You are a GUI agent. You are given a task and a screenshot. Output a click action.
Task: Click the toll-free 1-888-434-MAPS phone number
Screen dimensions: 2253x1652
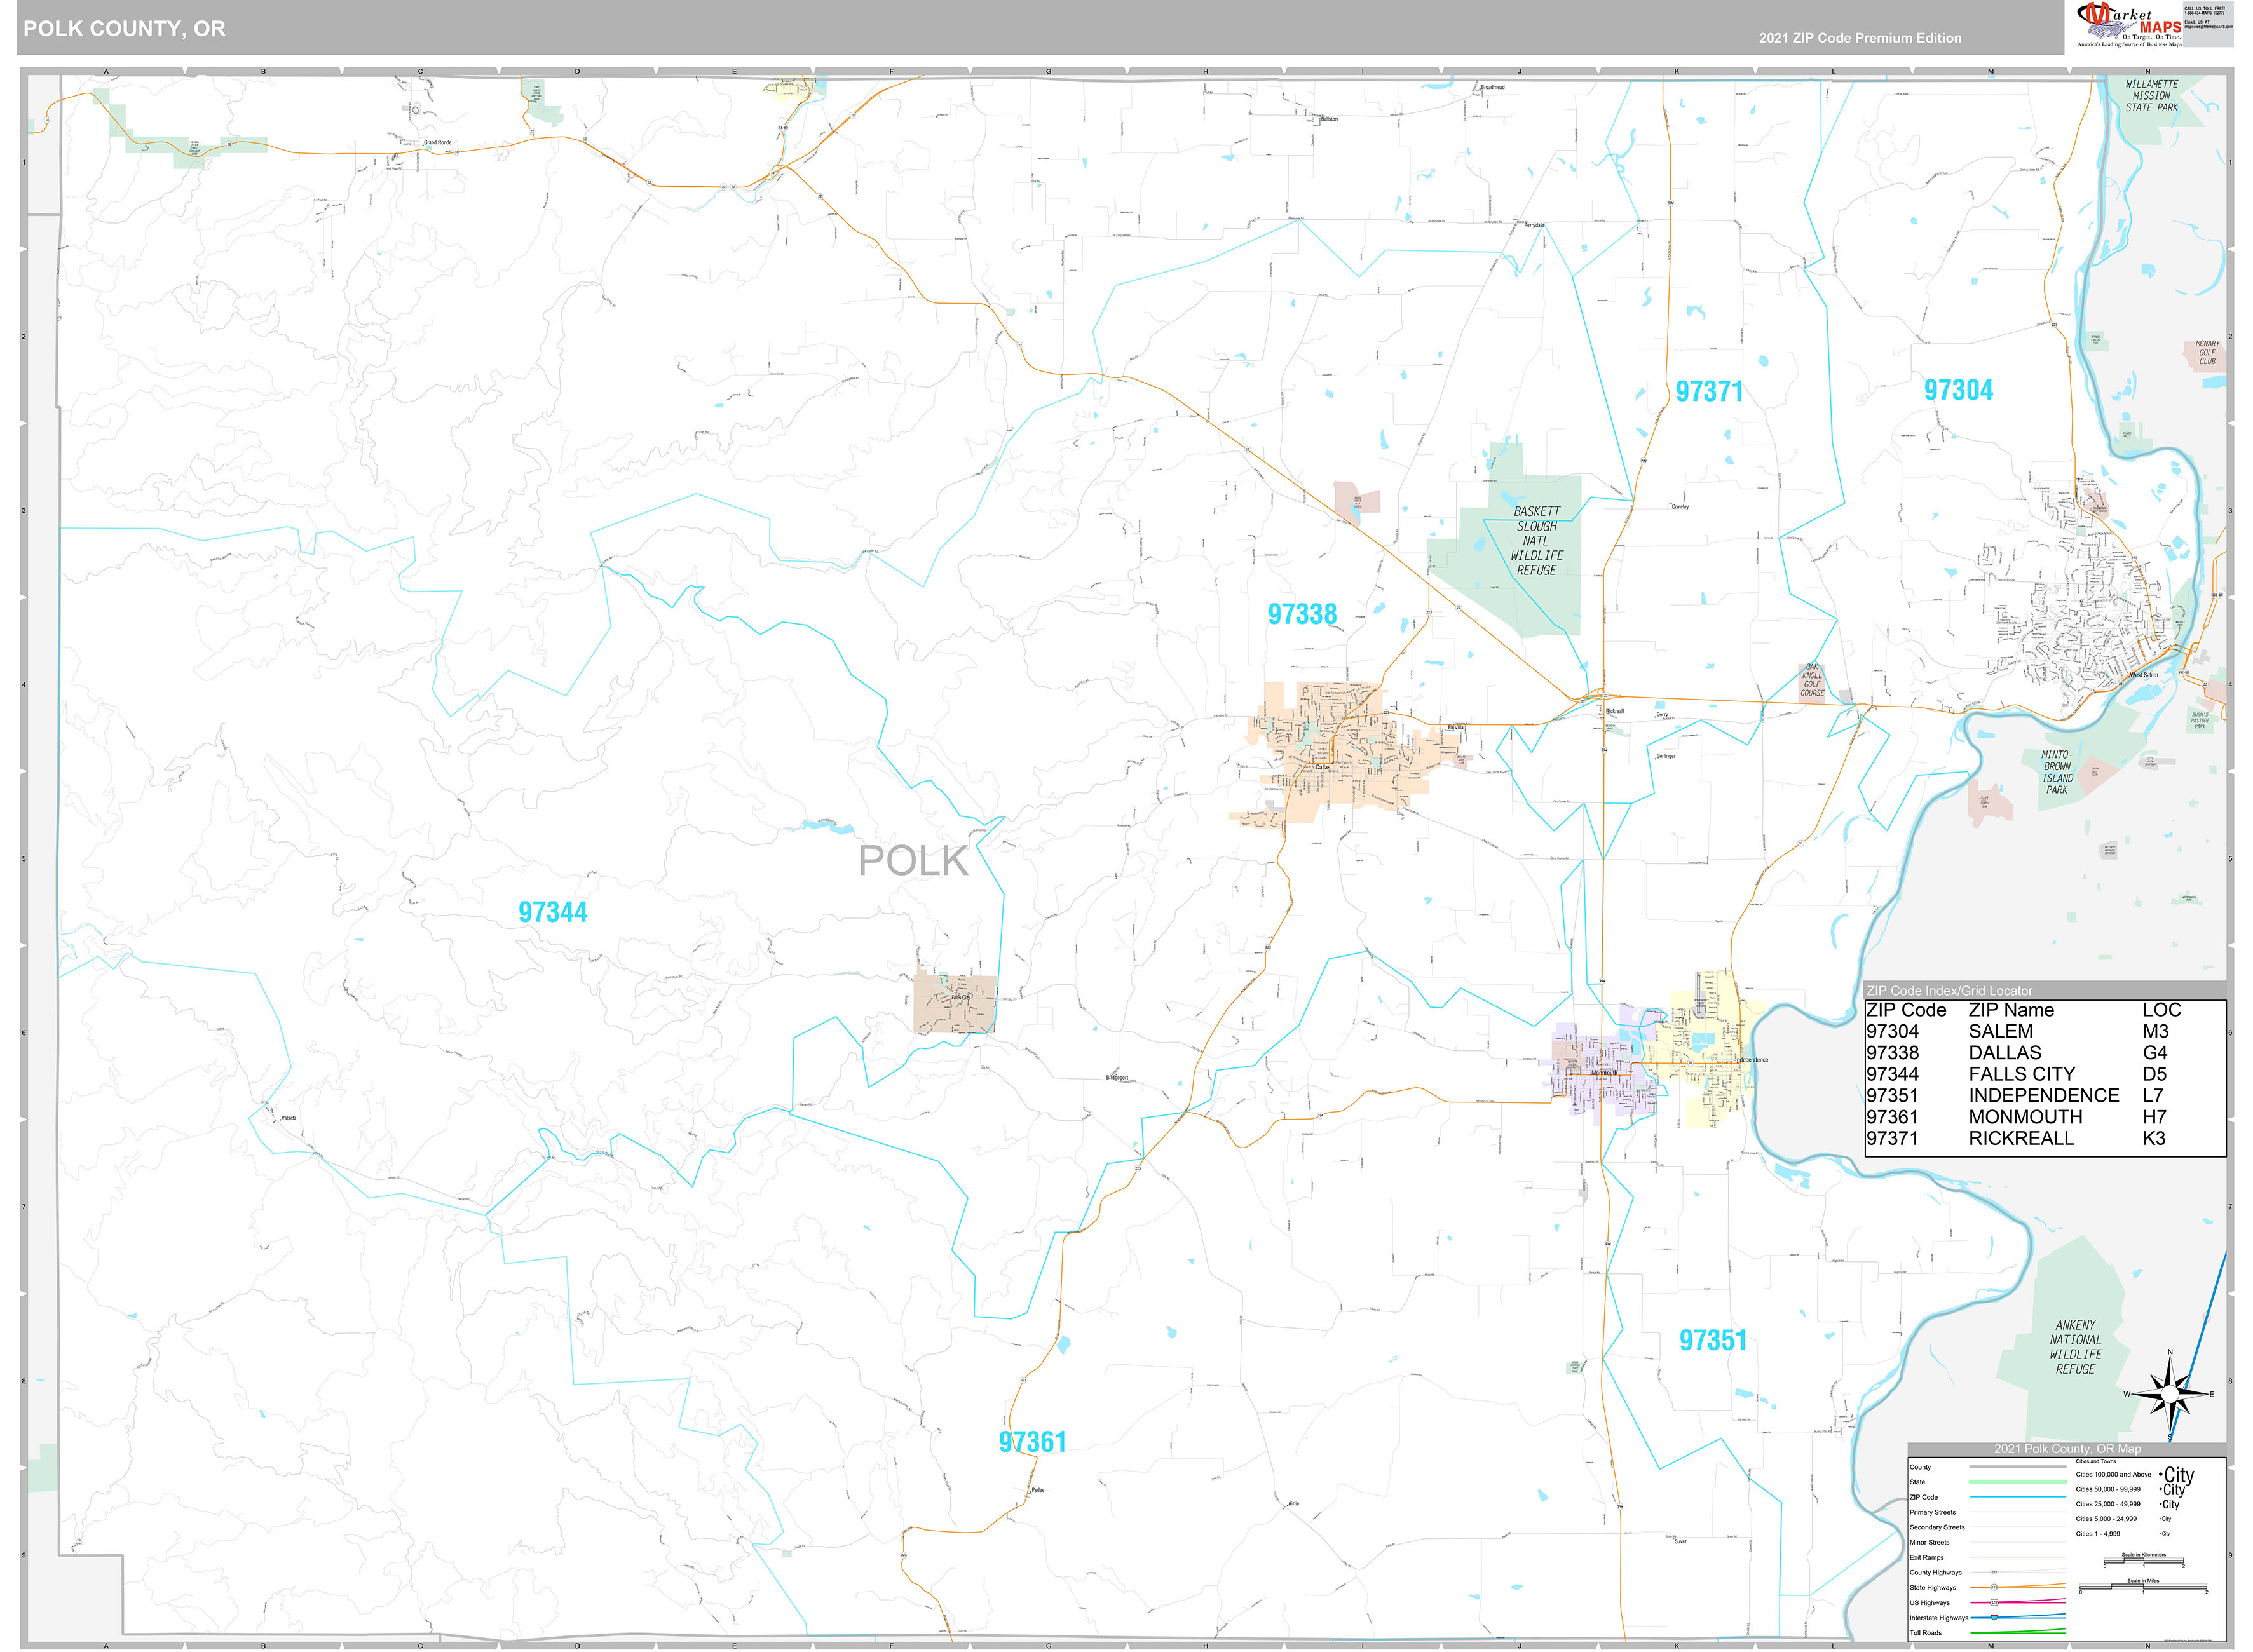2204,12
